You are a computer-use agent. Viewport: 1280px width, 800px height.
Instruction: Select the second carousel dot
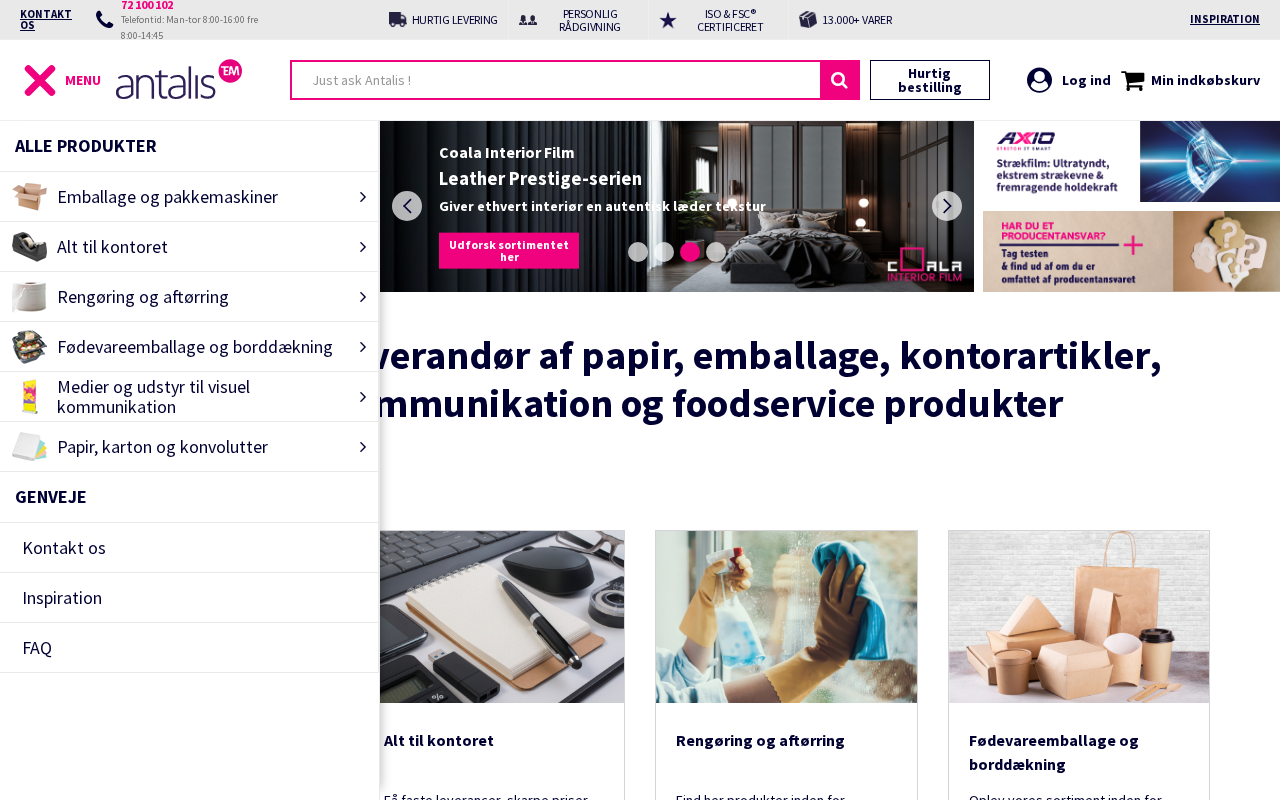point(664,252)
